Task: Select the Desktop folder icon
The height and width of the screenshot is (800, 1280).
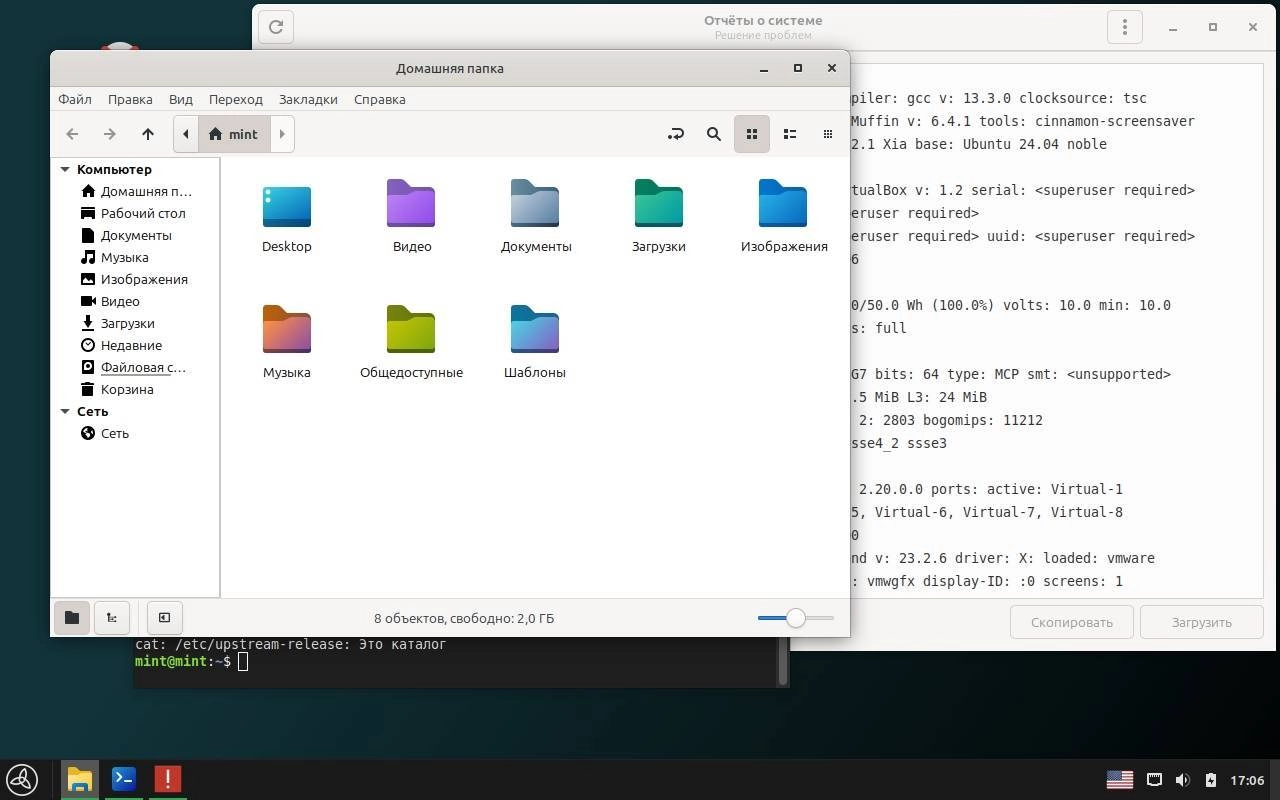Action: click(287, 205)
